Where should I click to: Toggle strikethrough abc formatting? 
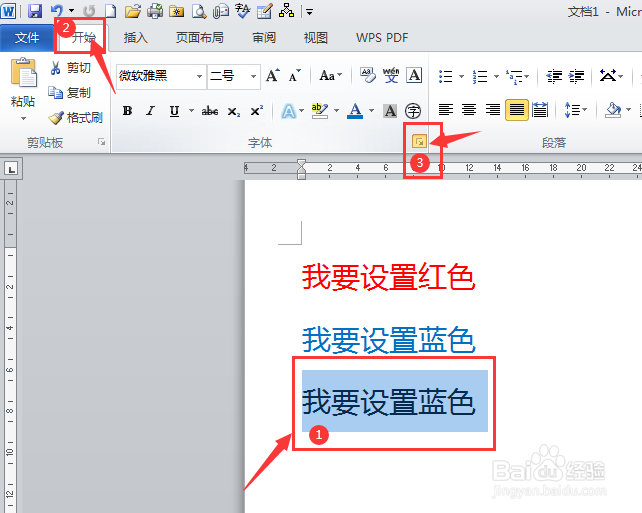[209, 111]
